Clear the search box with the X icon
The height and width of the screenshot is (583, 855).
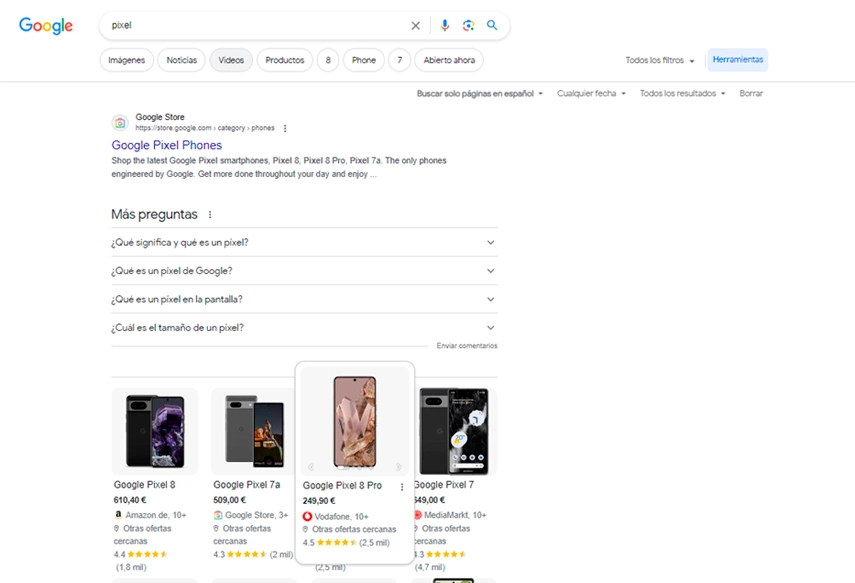pos(416,26)
